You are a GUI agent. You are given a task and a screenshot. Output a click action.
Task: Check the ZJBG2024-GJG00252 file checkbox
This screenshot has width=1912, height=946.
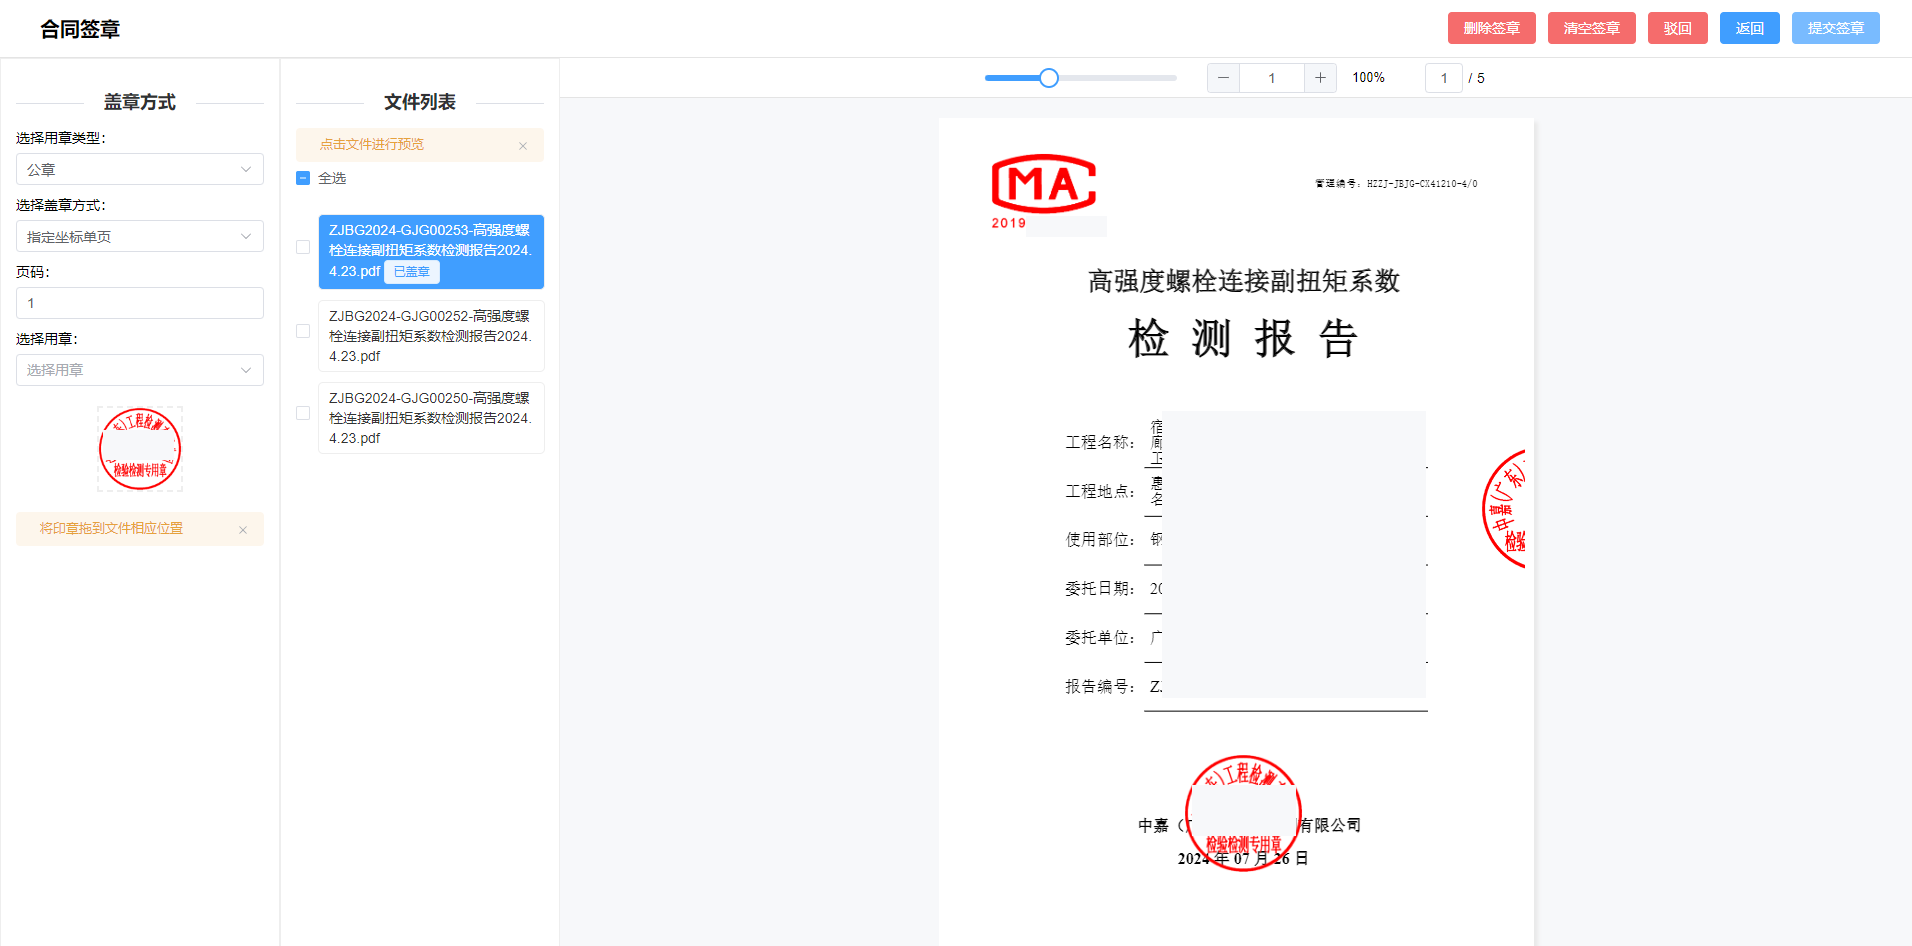coord(303,330)
